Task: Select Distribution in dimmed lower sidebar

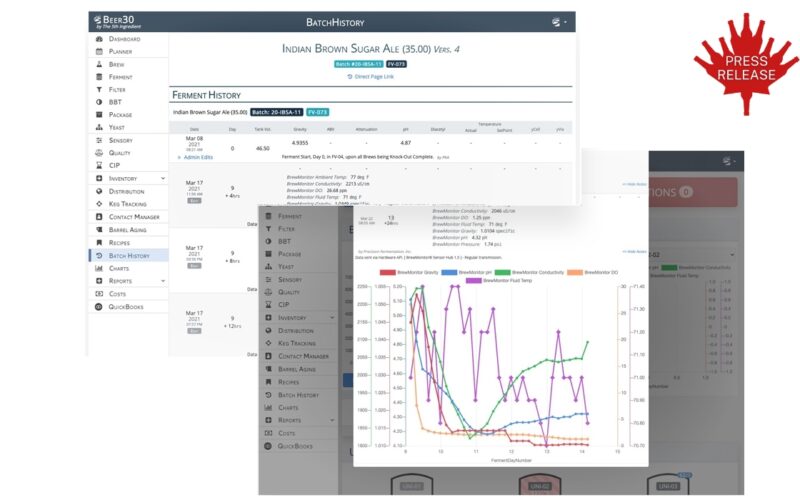Action: point(296,331)
